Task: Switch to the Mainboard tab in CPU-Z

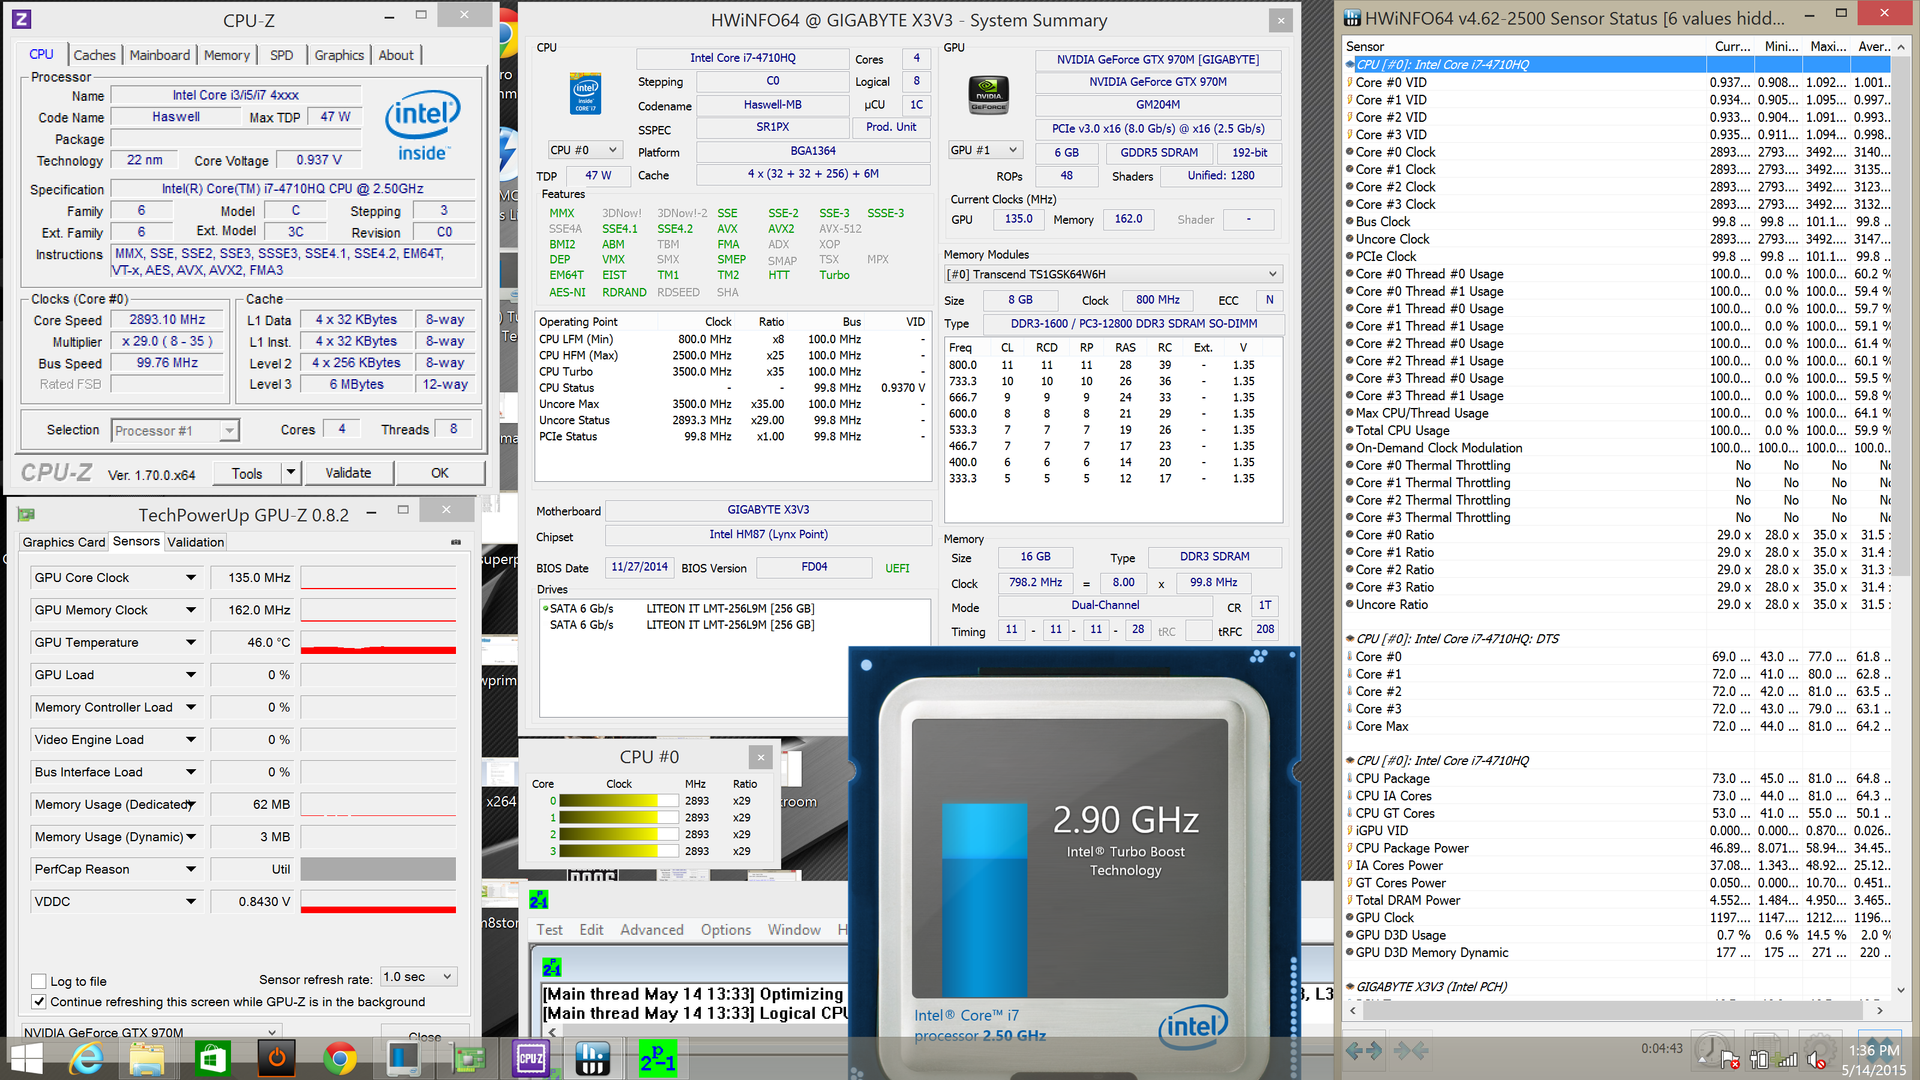Action: tap(160, 55)
